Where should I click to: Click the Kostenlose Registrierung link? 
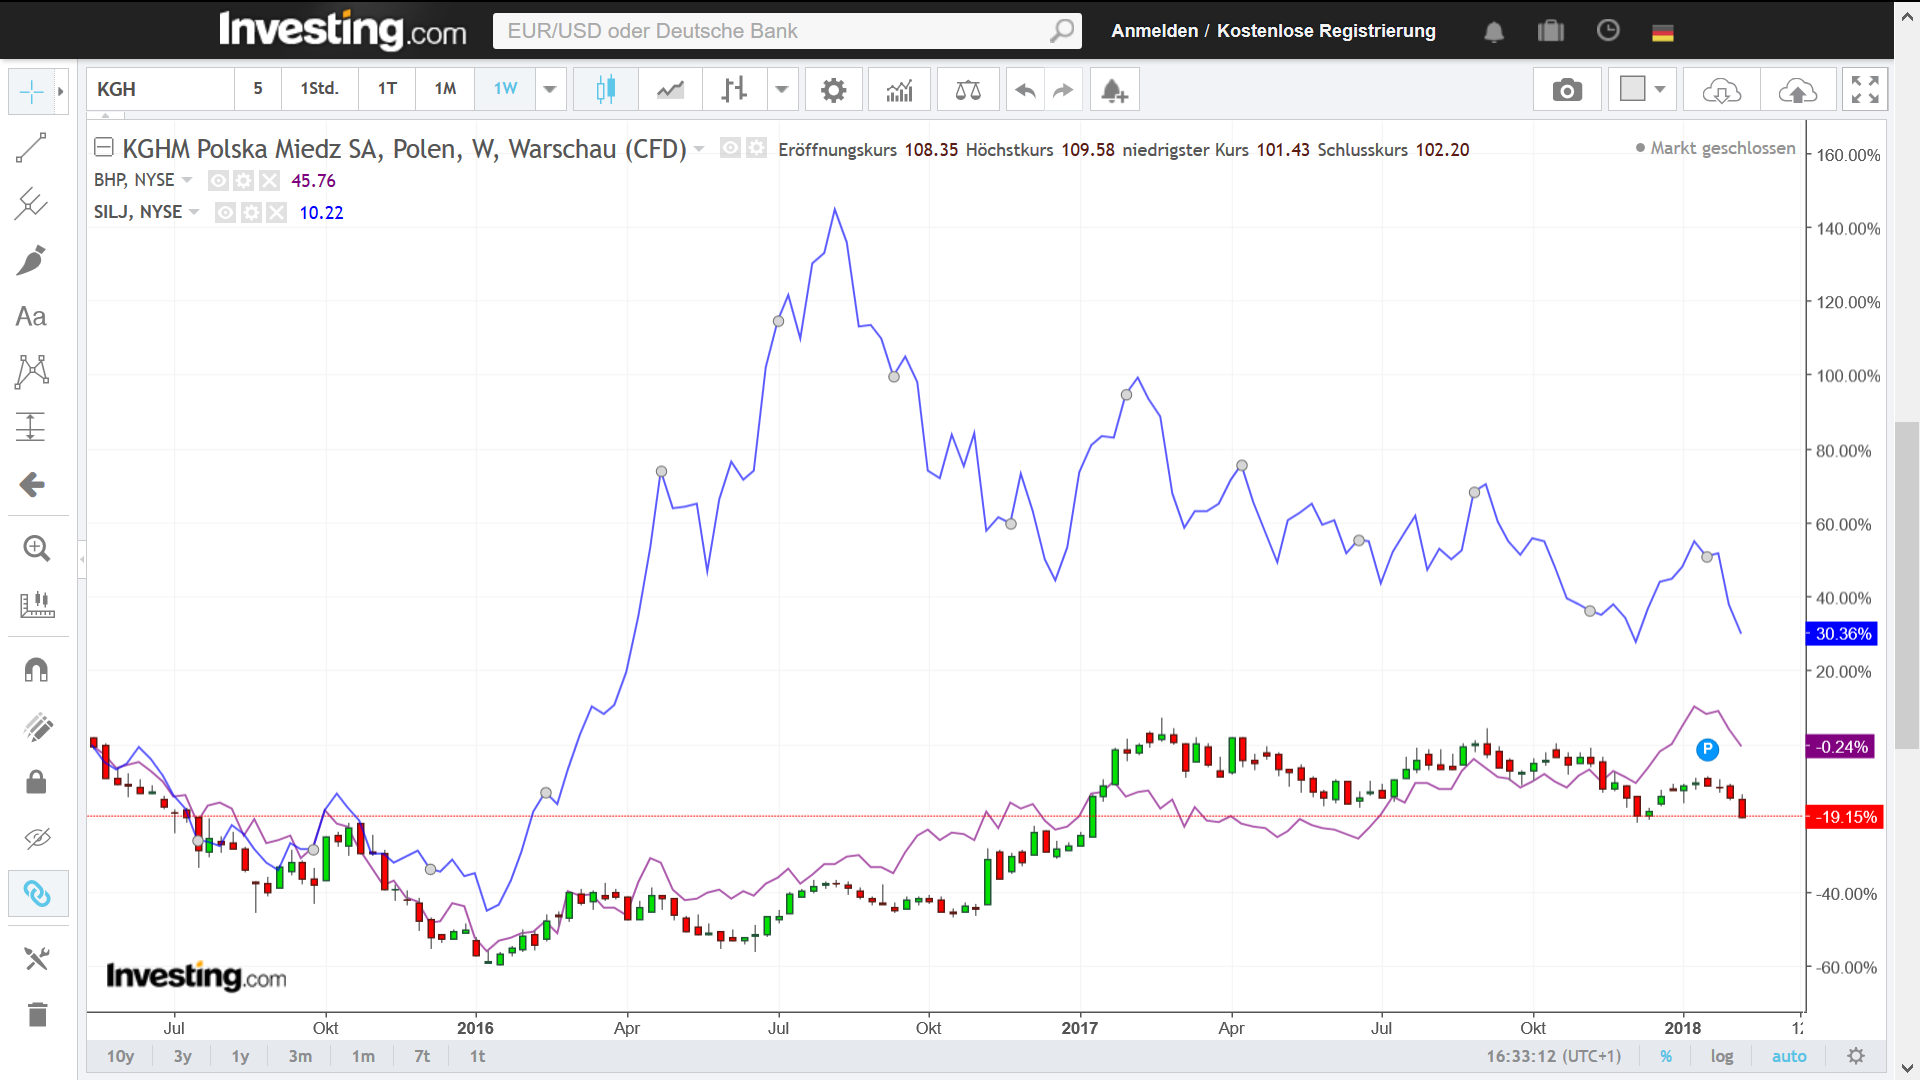coord(1326,31)
